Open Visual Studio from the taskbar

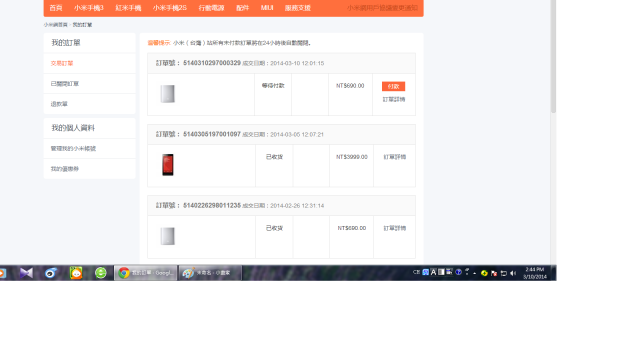coord(26,273)
